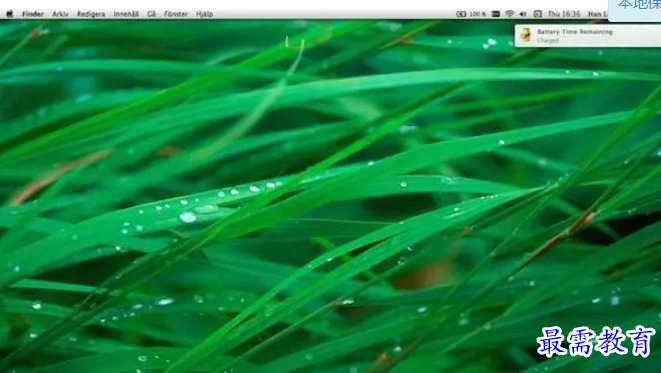Screen dimensions: 661x373
Task: Open the Wi-Fi status menu
Action: pyautogui.click(x=510, y=14)
